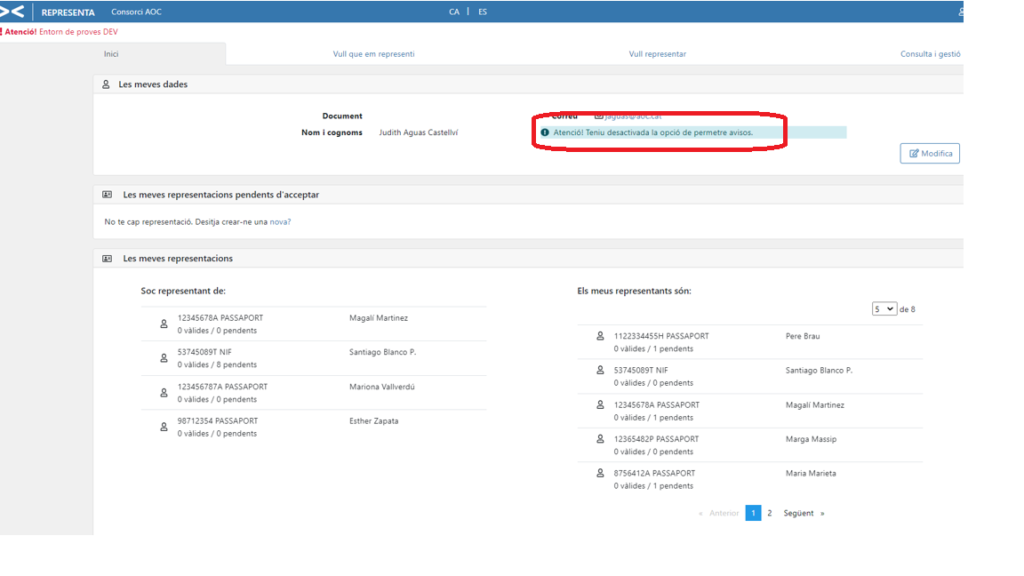Click the AOC logo icon in header

coord(12,12)
